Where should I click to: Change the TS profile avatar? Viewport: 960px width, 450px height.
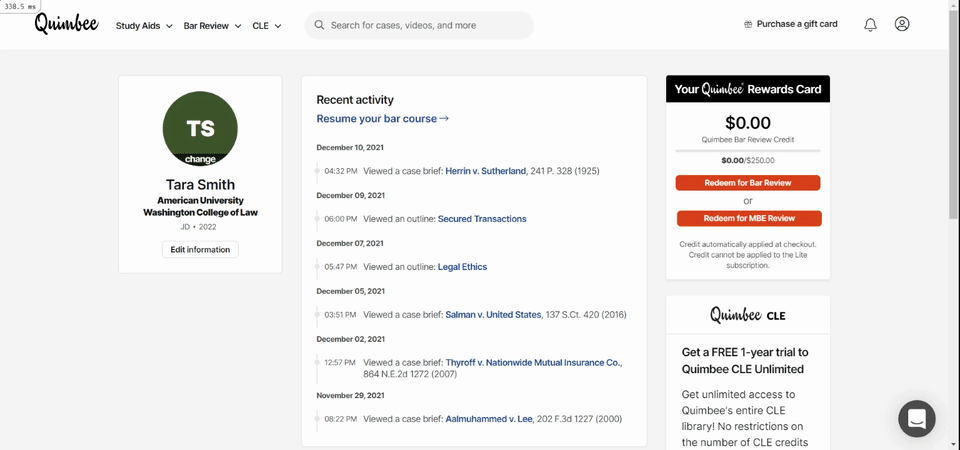click(x=200, y=129)
